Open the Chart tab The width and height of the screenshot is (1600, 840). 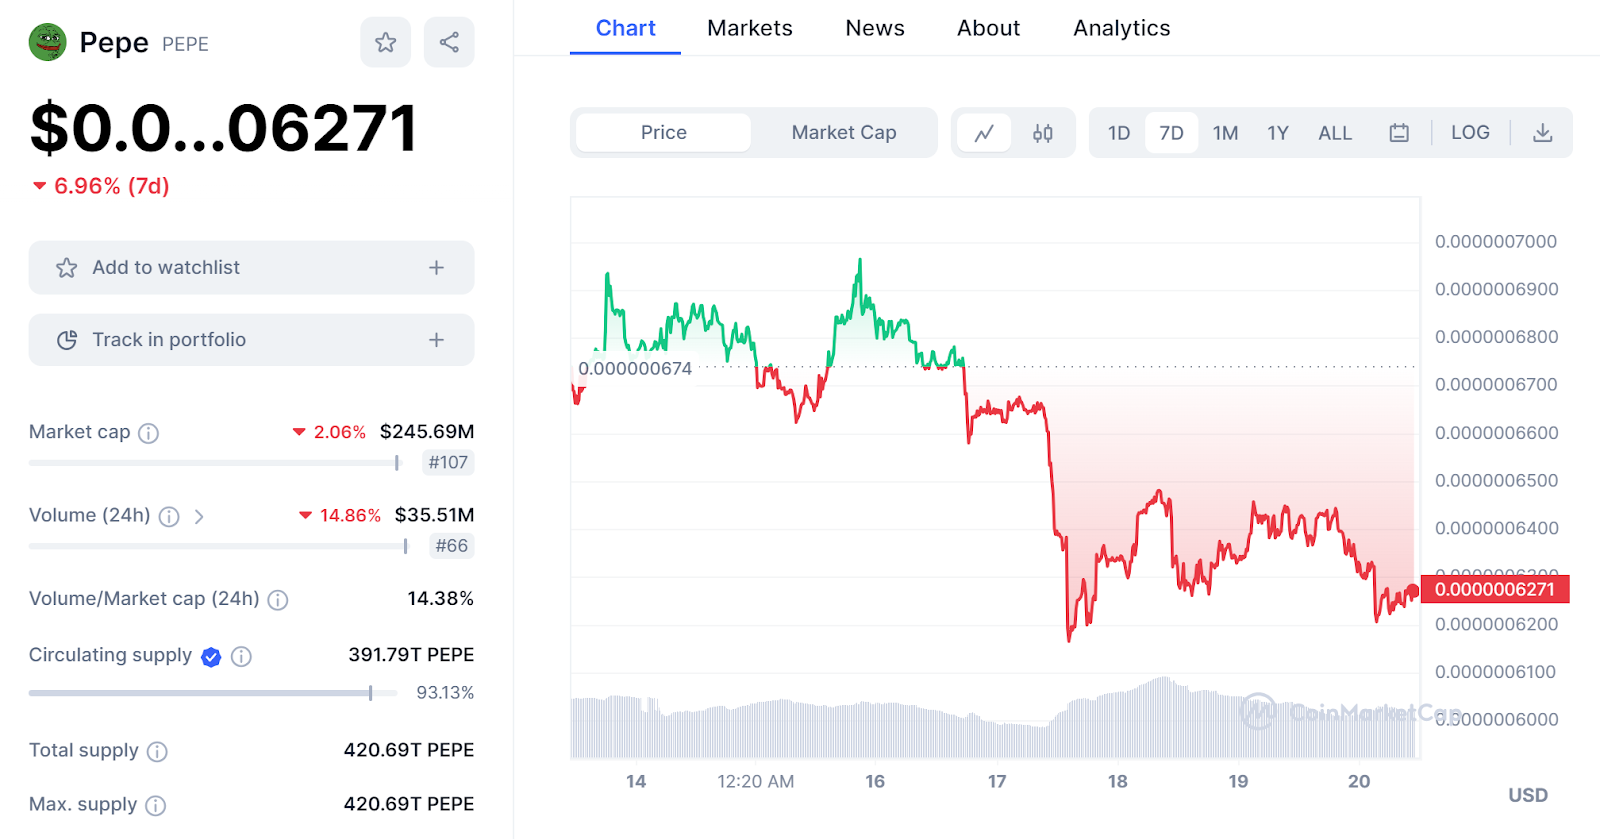[626, 28]
